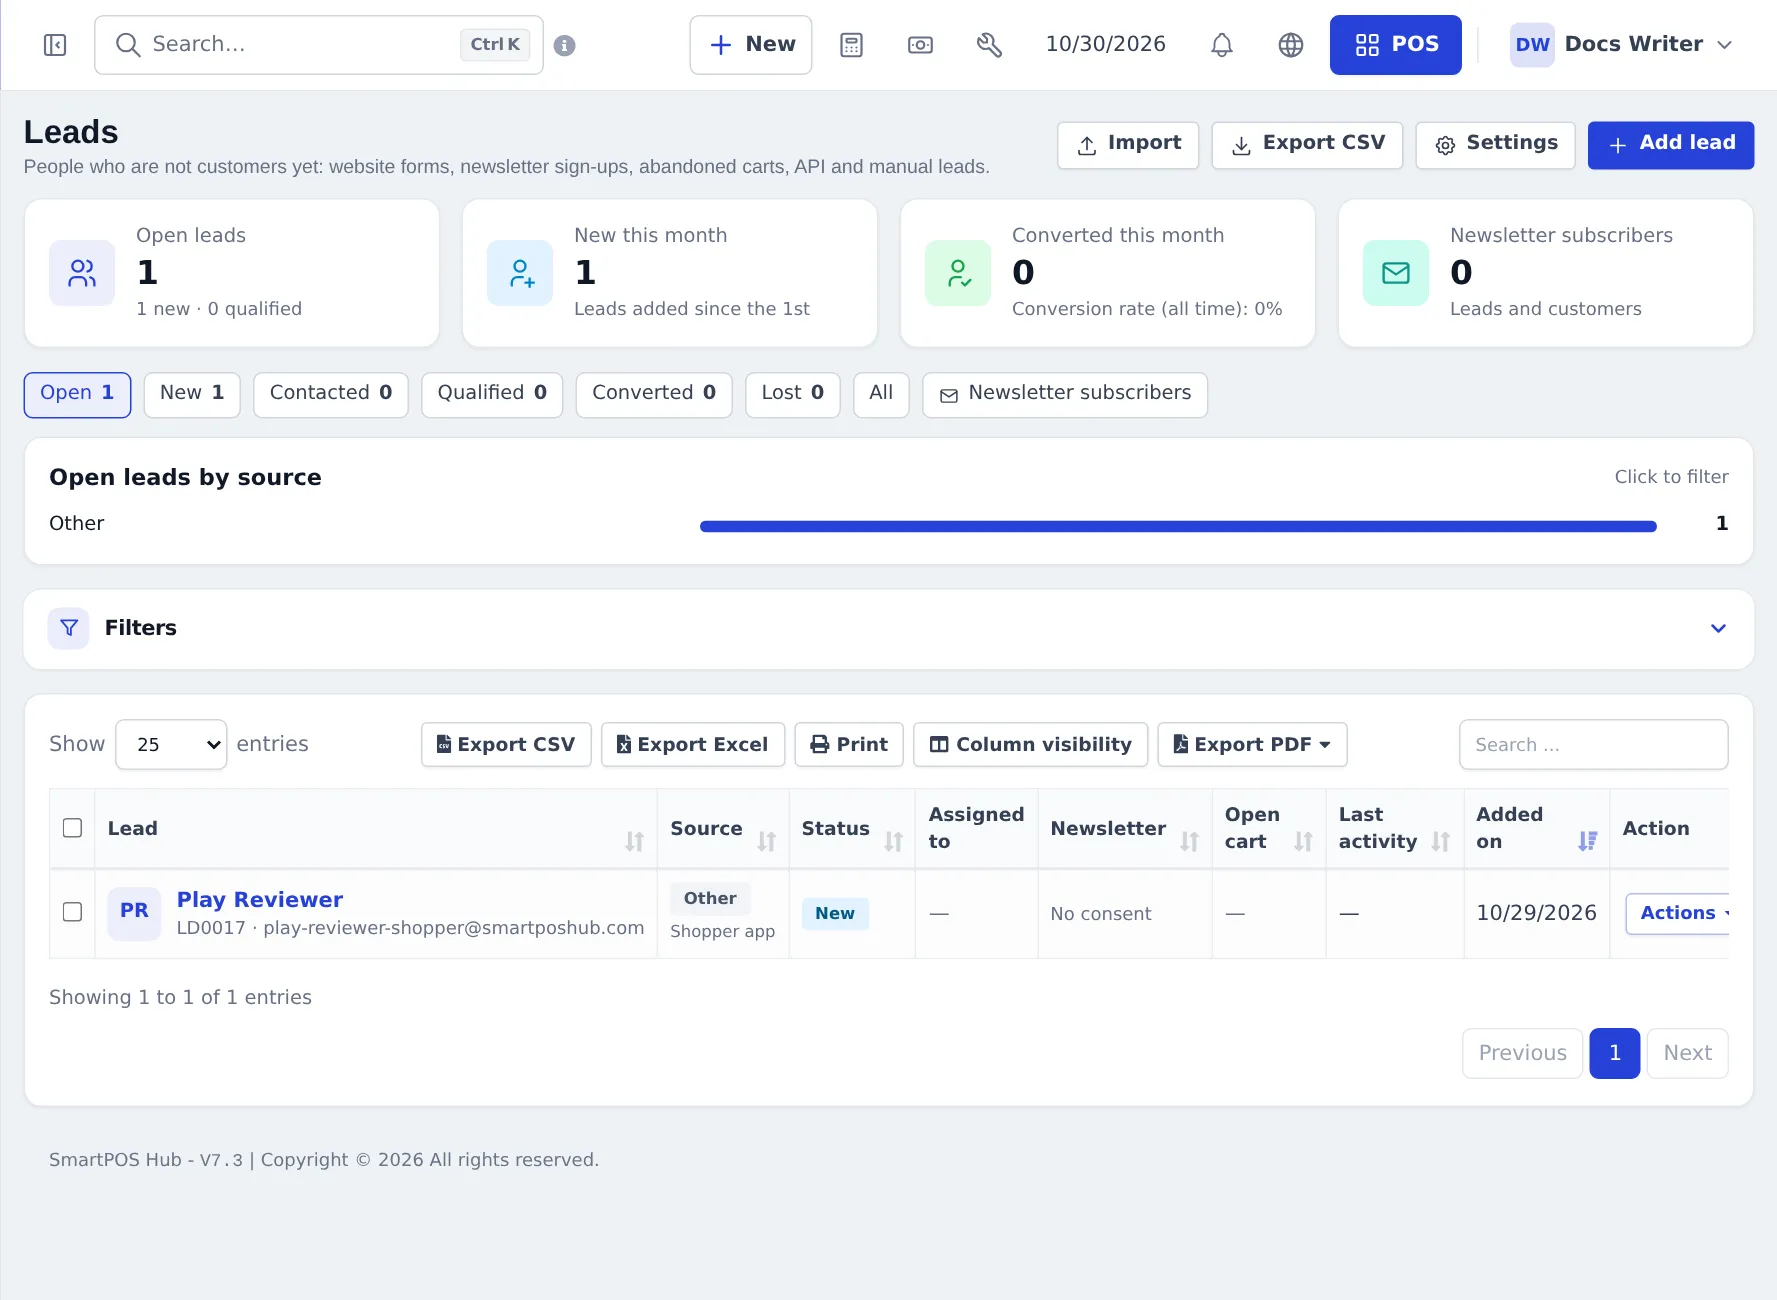This screenshot has height=1300, width=1777.
Task: Open the Play Reviewer lead link
Action: [x=259, y=900]
